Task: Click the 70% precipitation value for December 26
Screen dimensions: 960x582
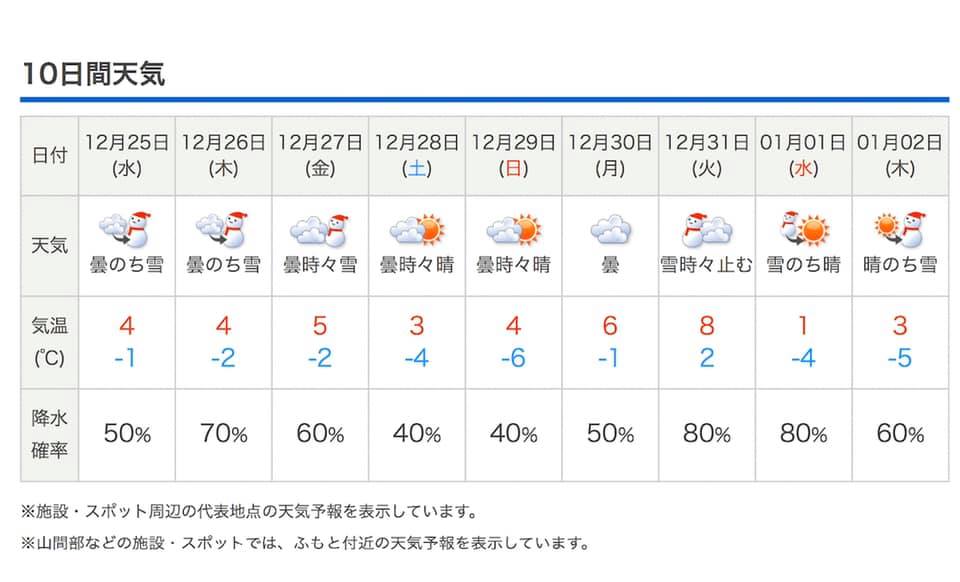Action: (x=223, y=434)
